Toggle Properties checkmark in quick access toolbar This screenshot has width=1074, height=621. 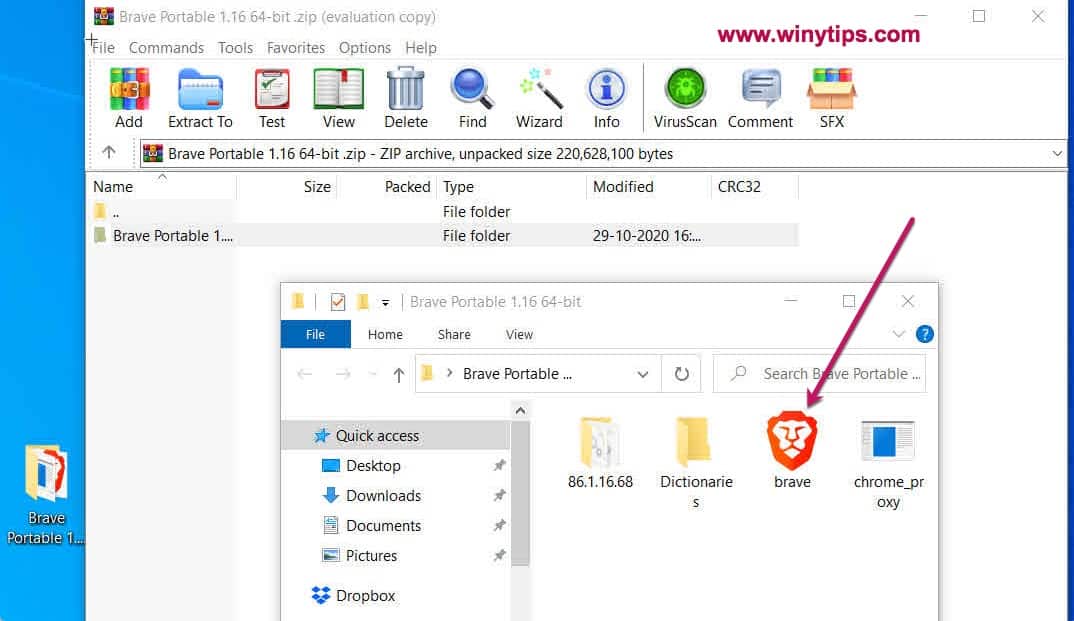pyautogui.click(x=338, y=301)
